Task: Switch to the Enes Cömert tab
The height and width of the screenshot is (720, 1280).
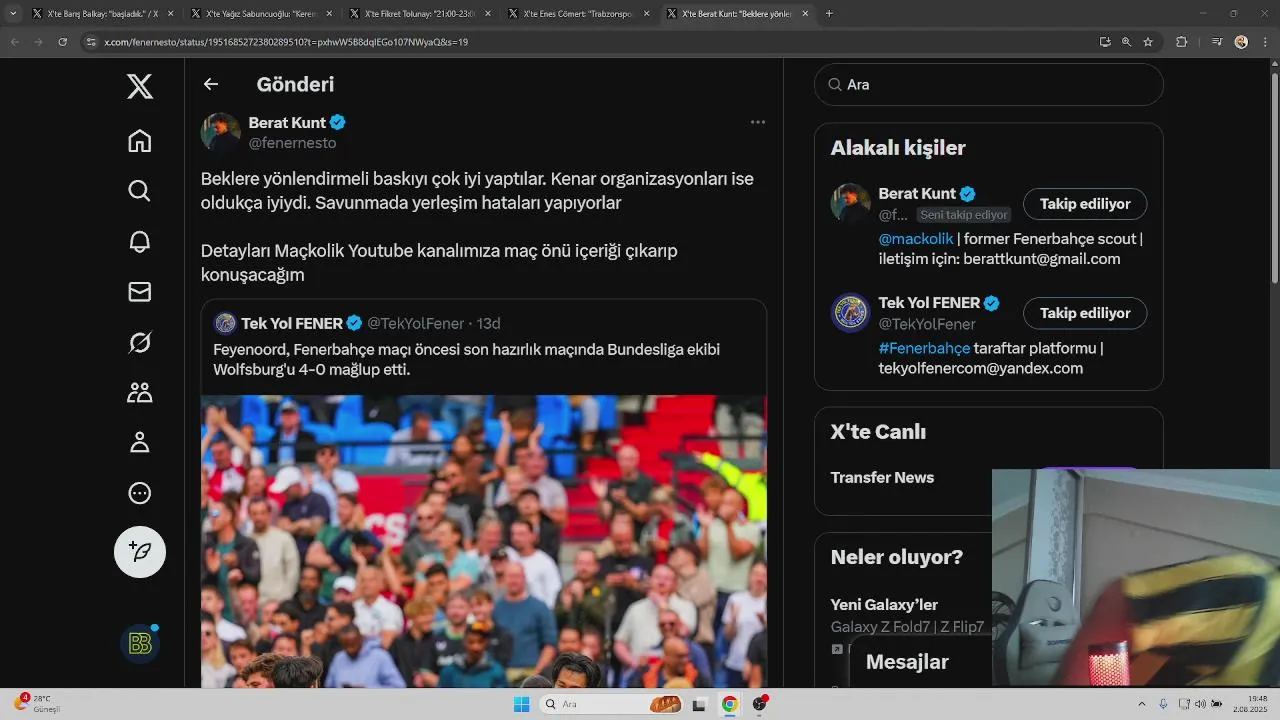Action: (x=579, y=14)
